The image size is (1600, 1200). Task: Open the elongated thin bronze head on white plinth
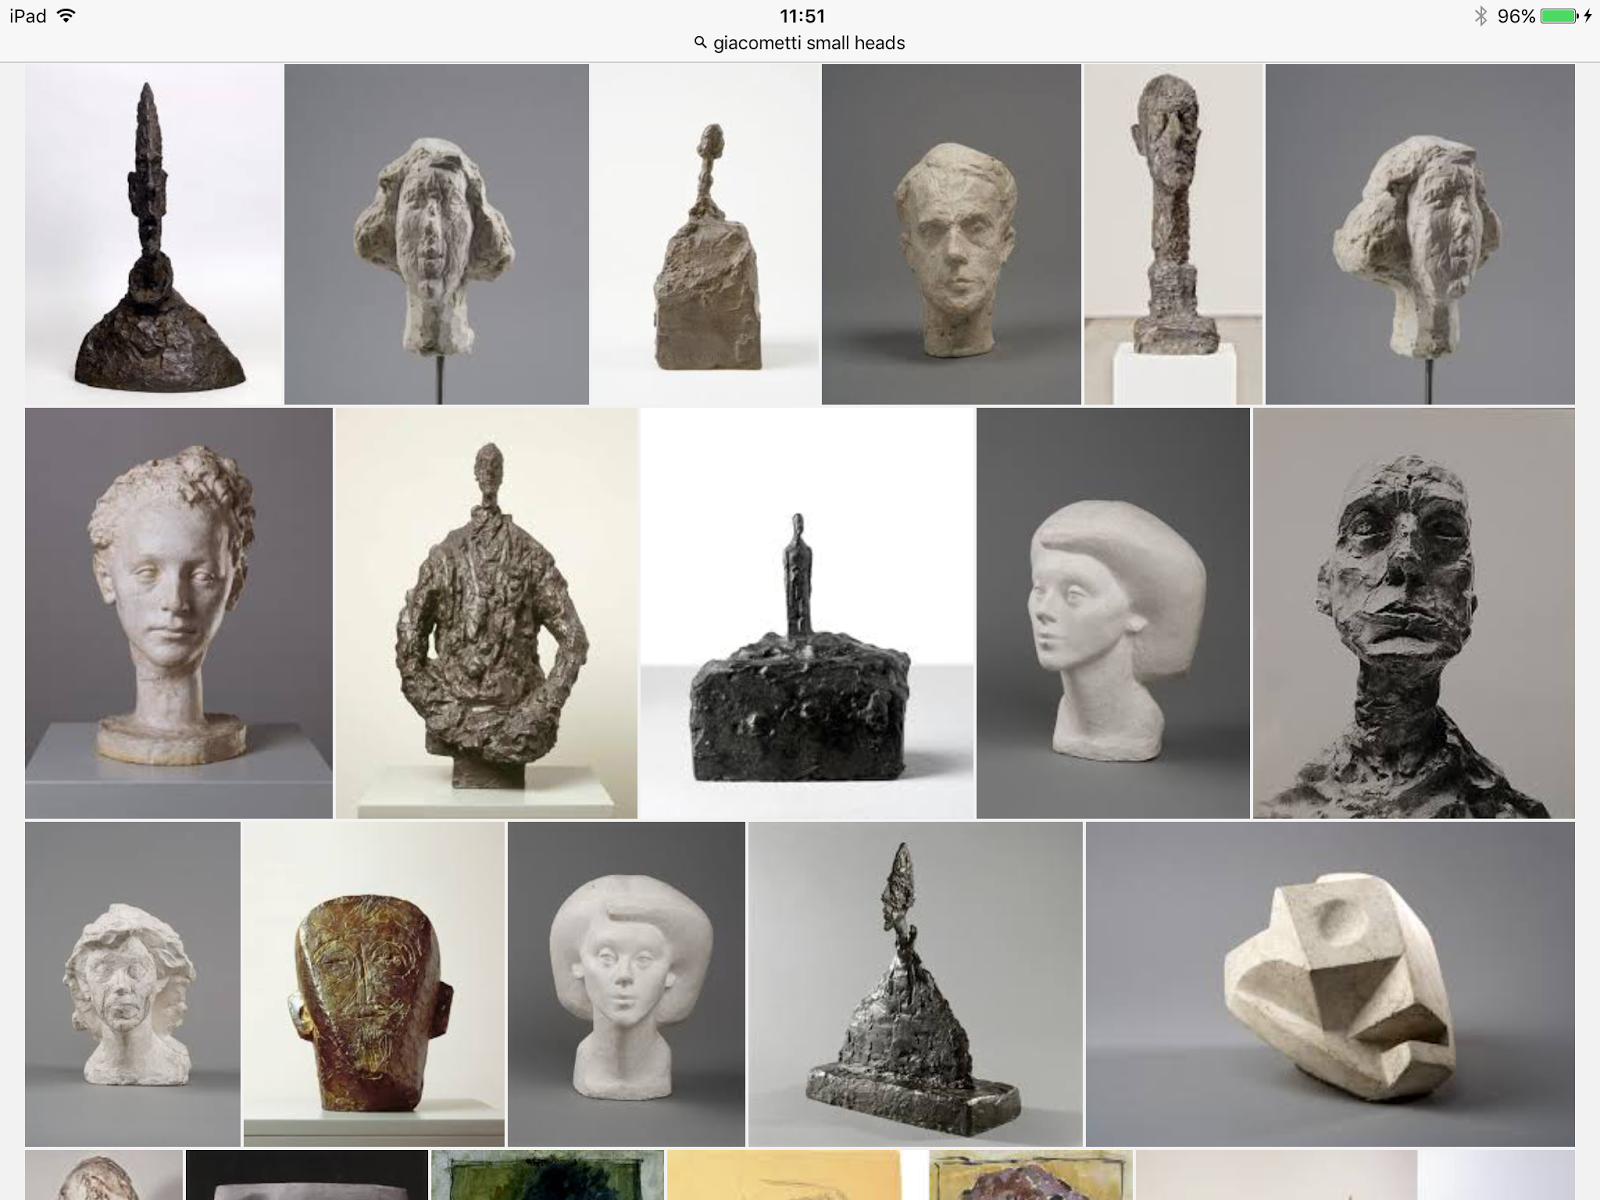[x=1173, y=234]
